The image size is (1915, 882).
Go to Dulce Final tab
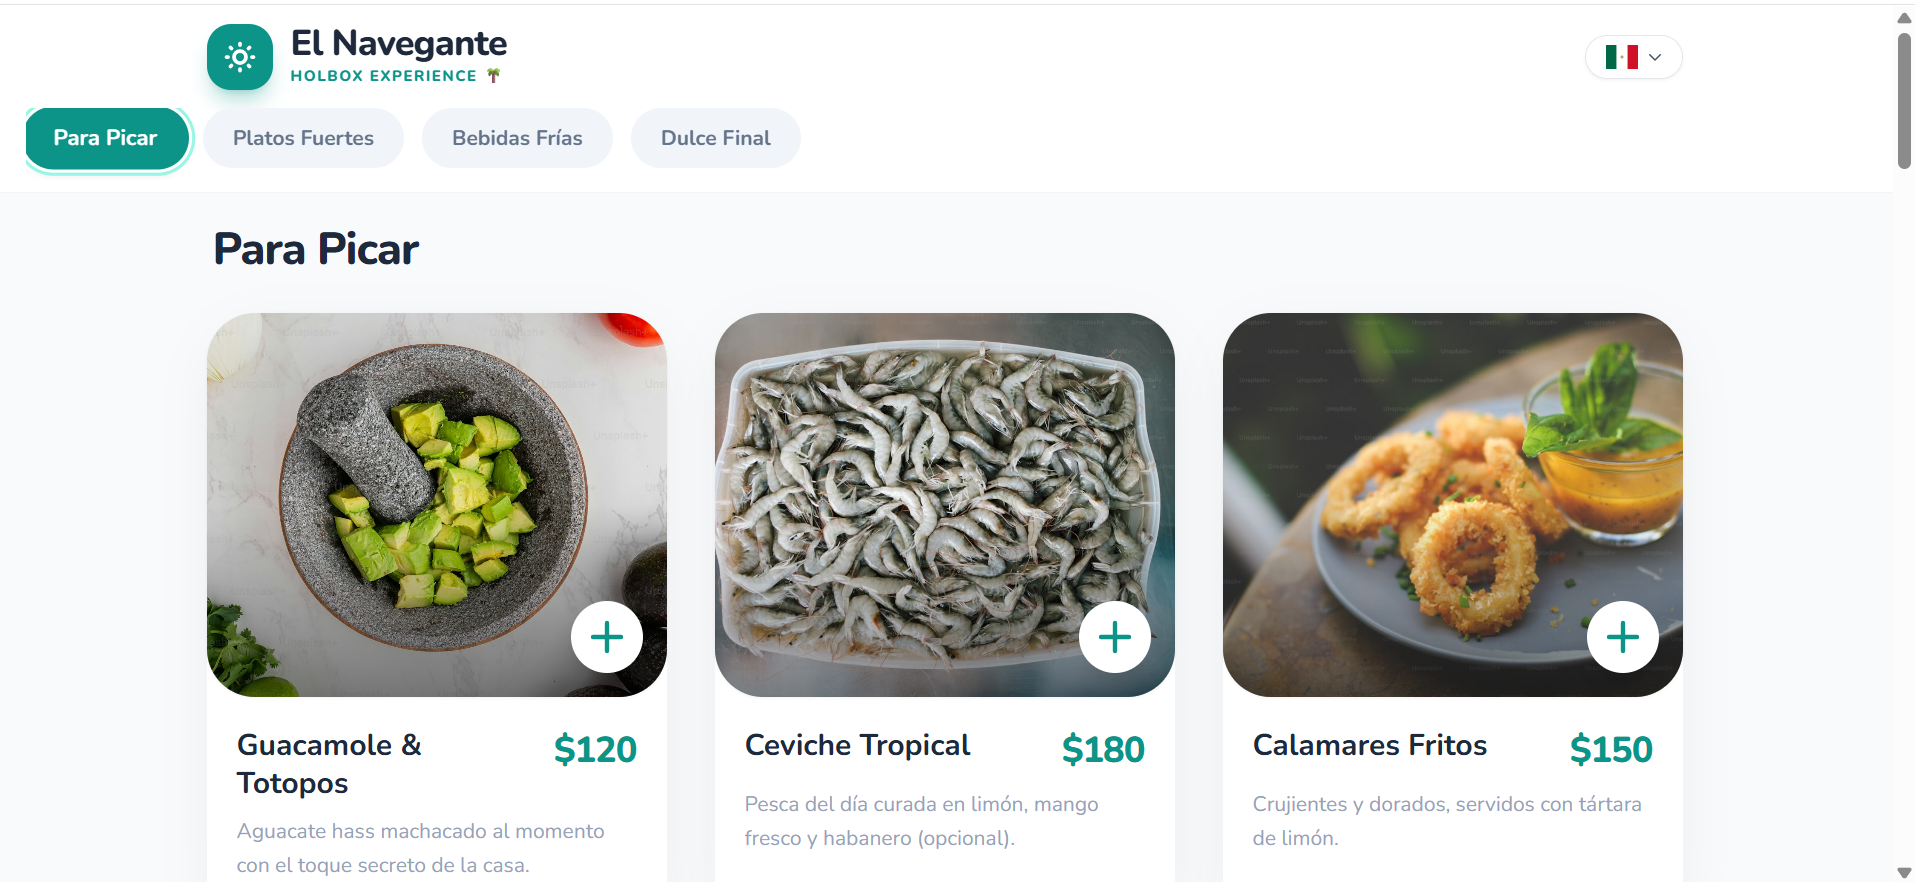point(715,138)
